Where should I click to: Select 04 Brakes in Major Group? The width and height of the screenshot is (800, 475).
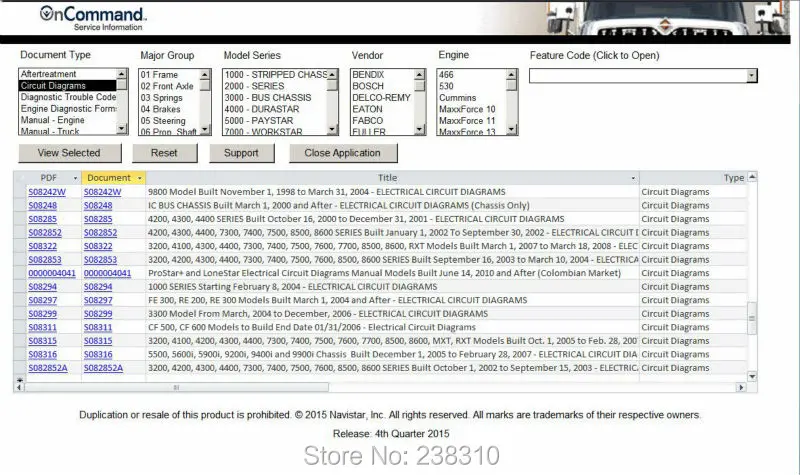(x=169, y=109)
